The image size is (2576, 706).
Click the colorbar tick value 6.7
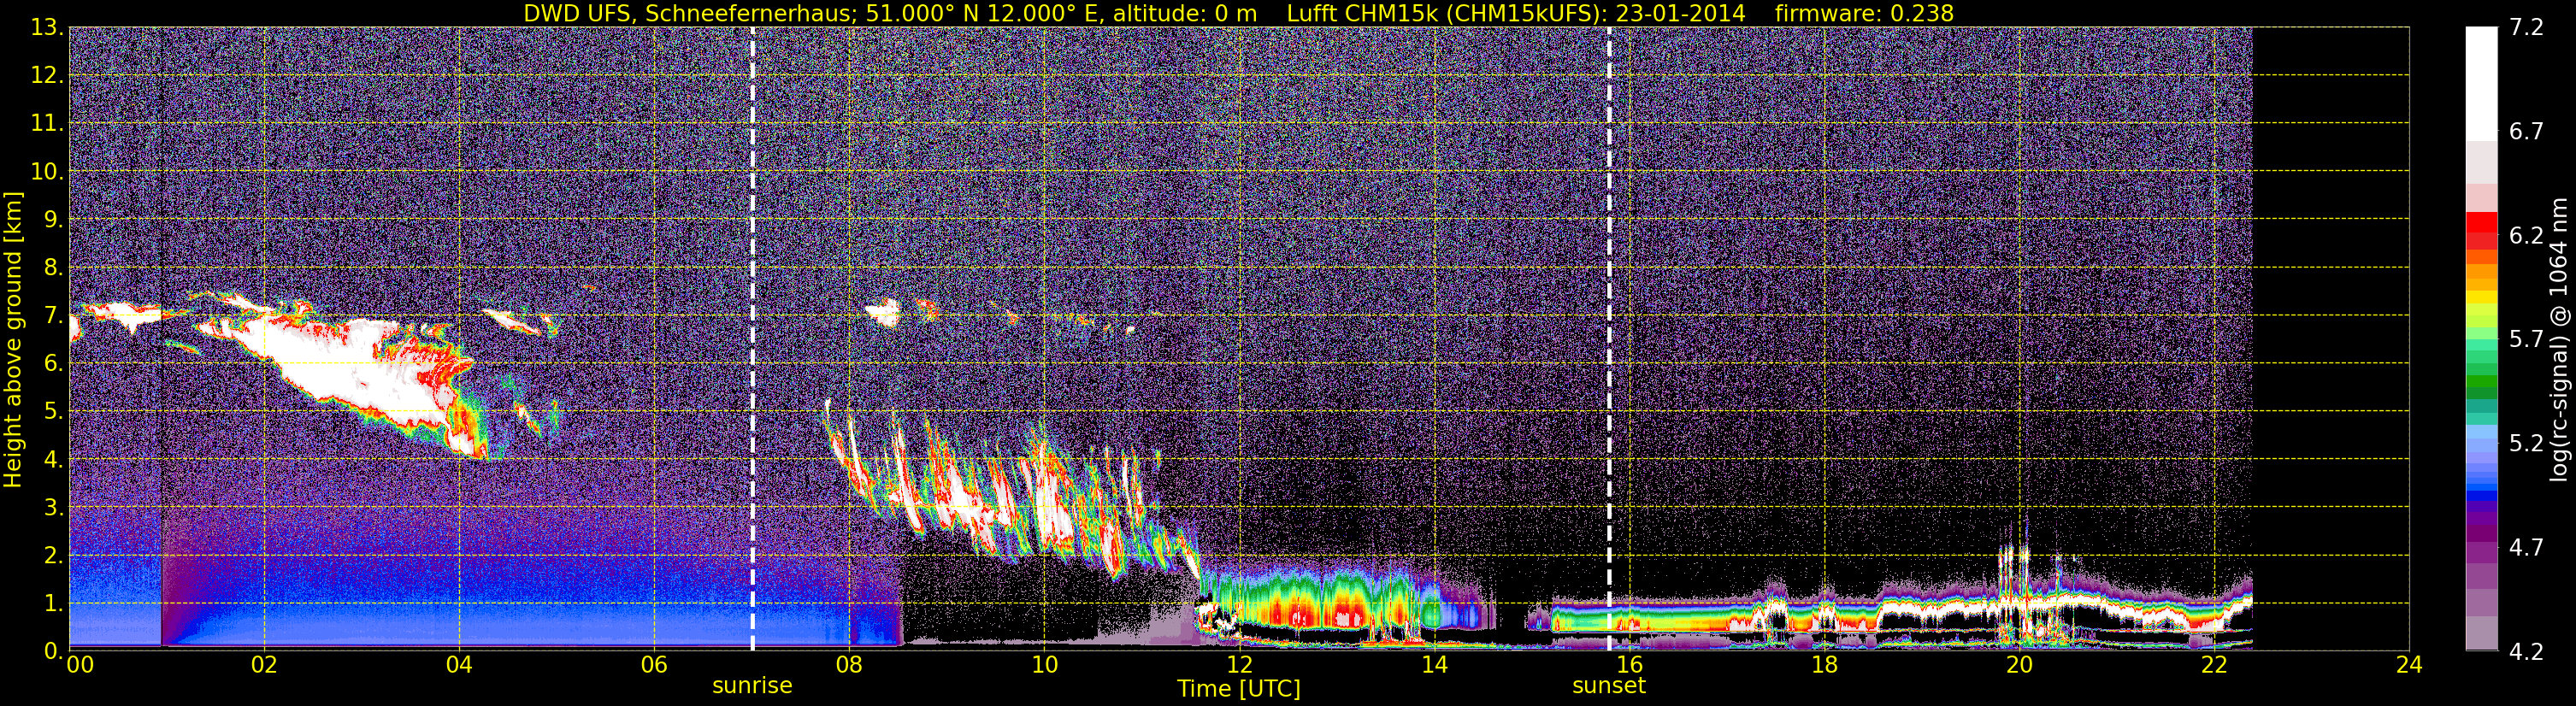(2526, 131)
